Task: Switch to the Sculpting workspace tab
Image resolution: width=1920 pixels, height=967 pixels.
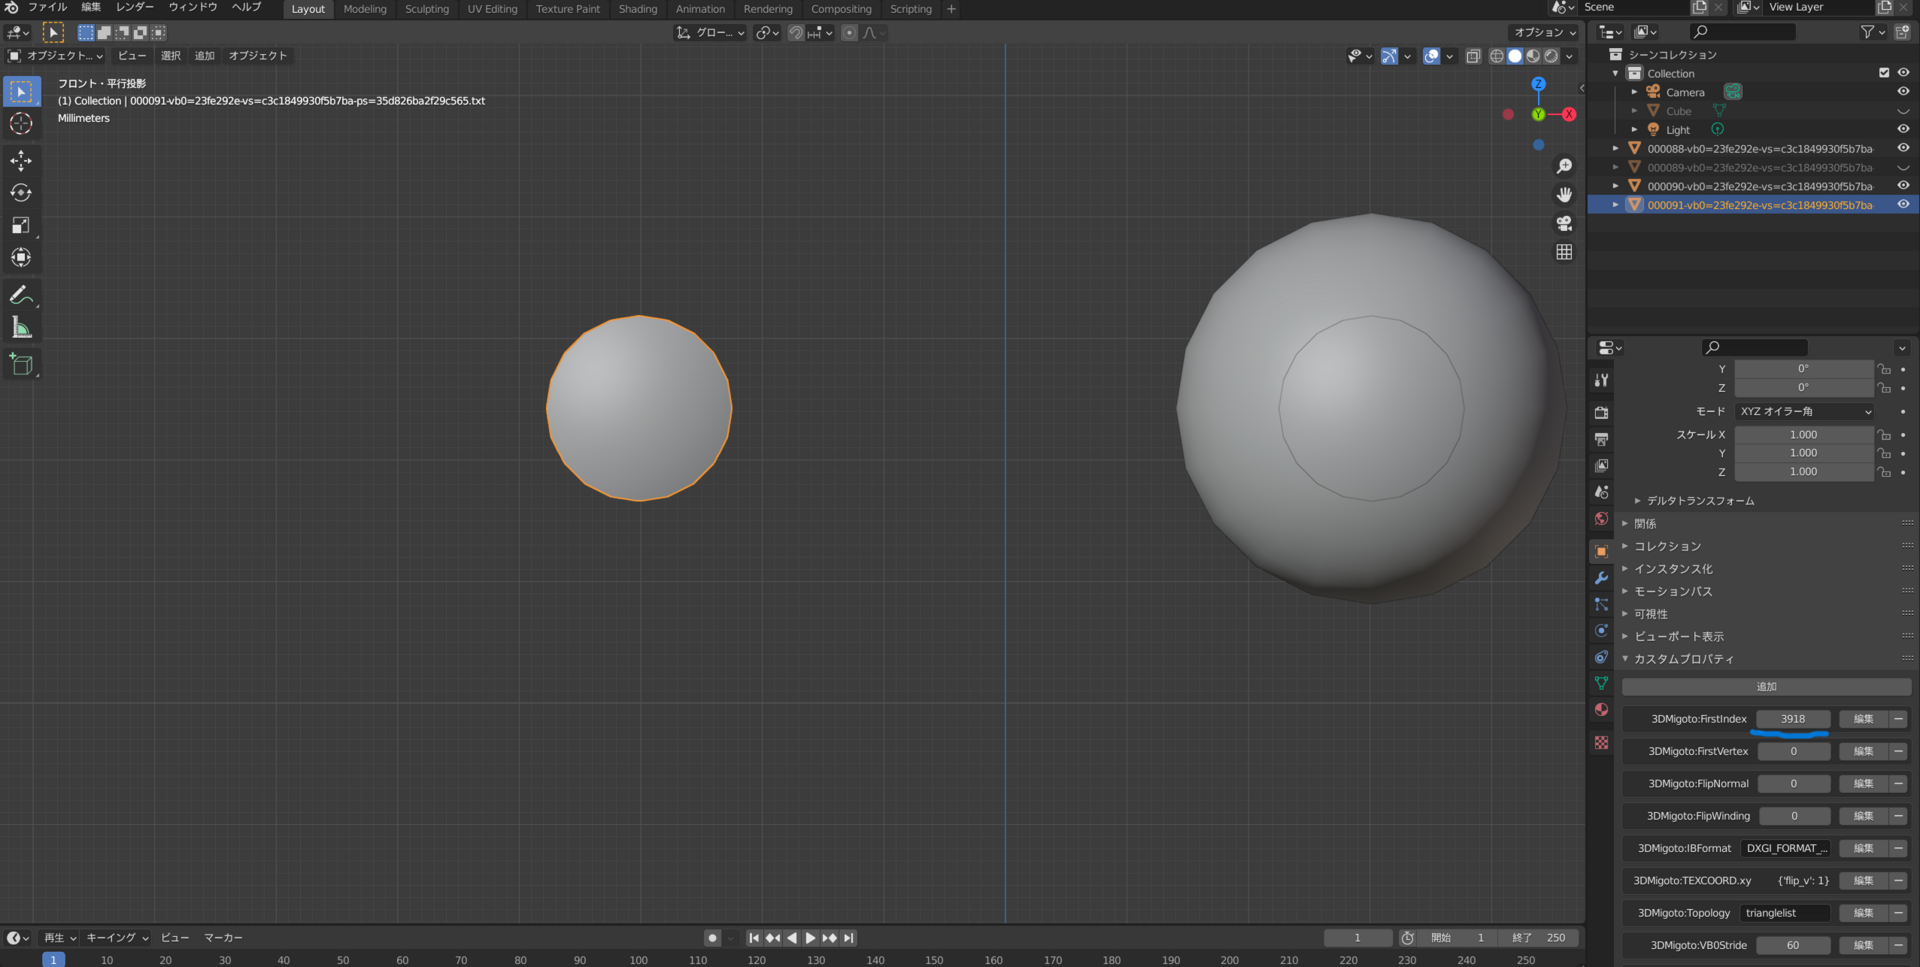Action: tap(427, 9)
